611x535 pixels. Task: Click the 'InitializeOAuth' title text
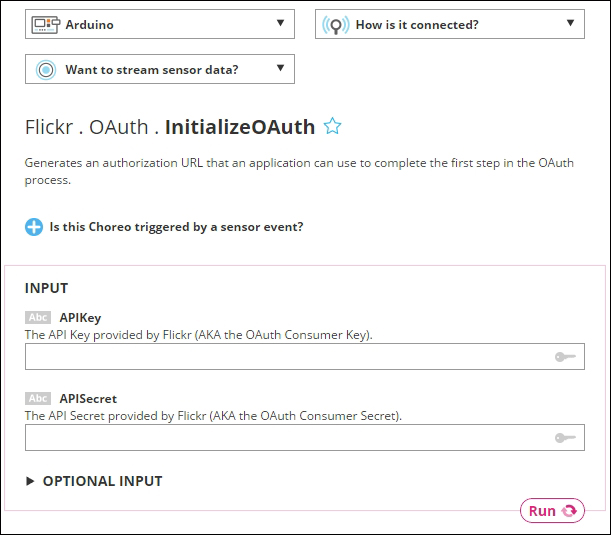(240, 127)
